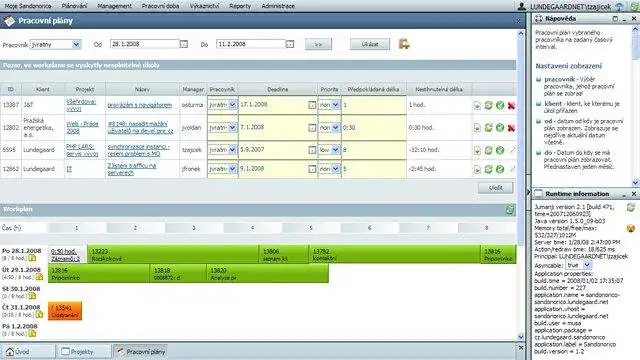Image resolution: width=640 pixels, height=360 pixels.
Task: Open the low Priorita dropdown in row 5595
Action: click(329, 150)
